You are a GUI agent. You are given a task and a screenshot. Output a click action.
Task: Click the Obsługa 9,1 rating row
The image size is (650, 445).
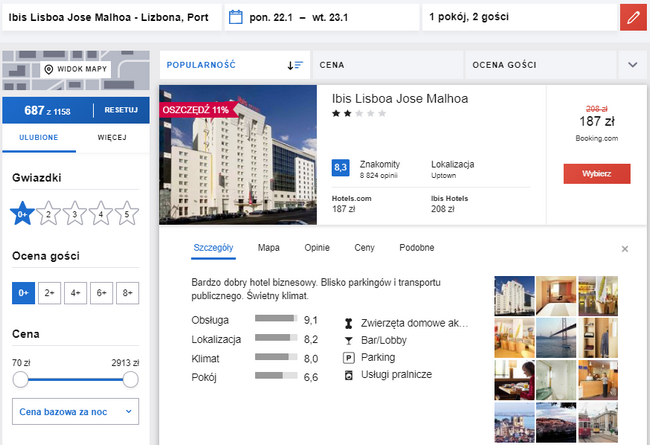[x=255, y=320]
